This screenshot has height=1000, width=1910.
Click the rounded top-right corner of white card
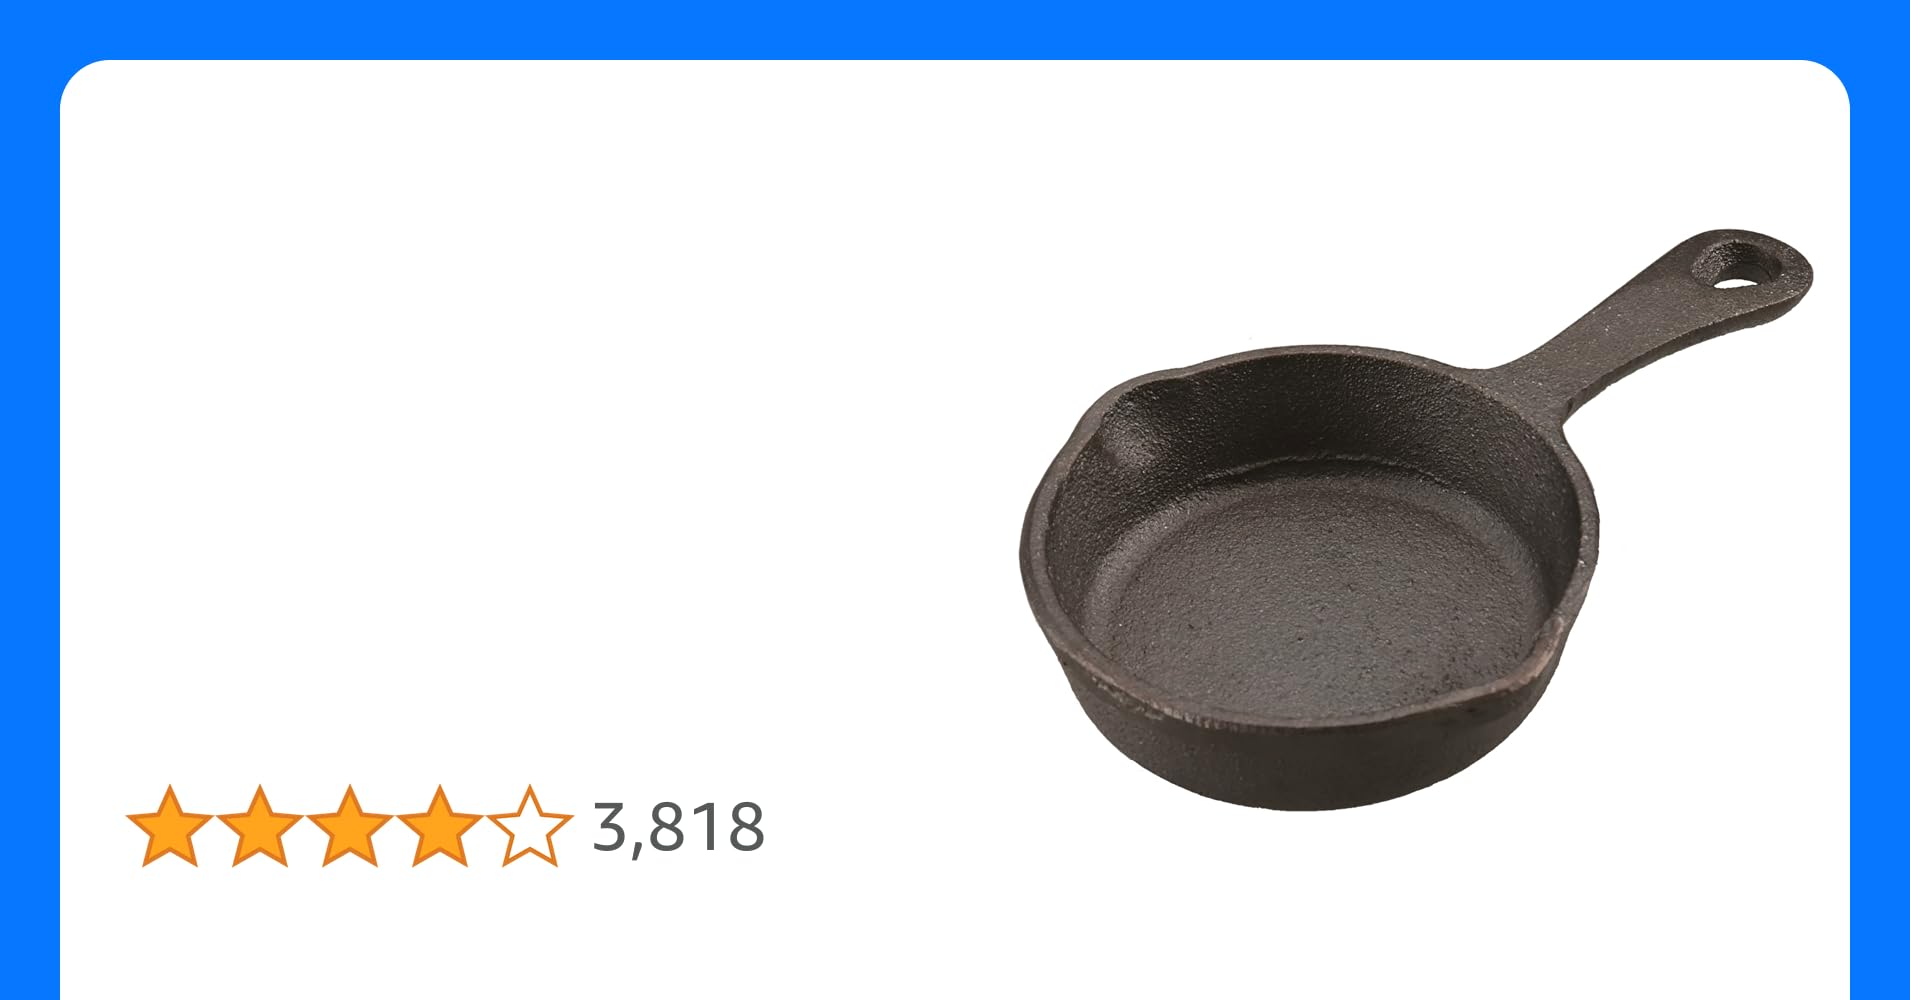coord(1830,80)
